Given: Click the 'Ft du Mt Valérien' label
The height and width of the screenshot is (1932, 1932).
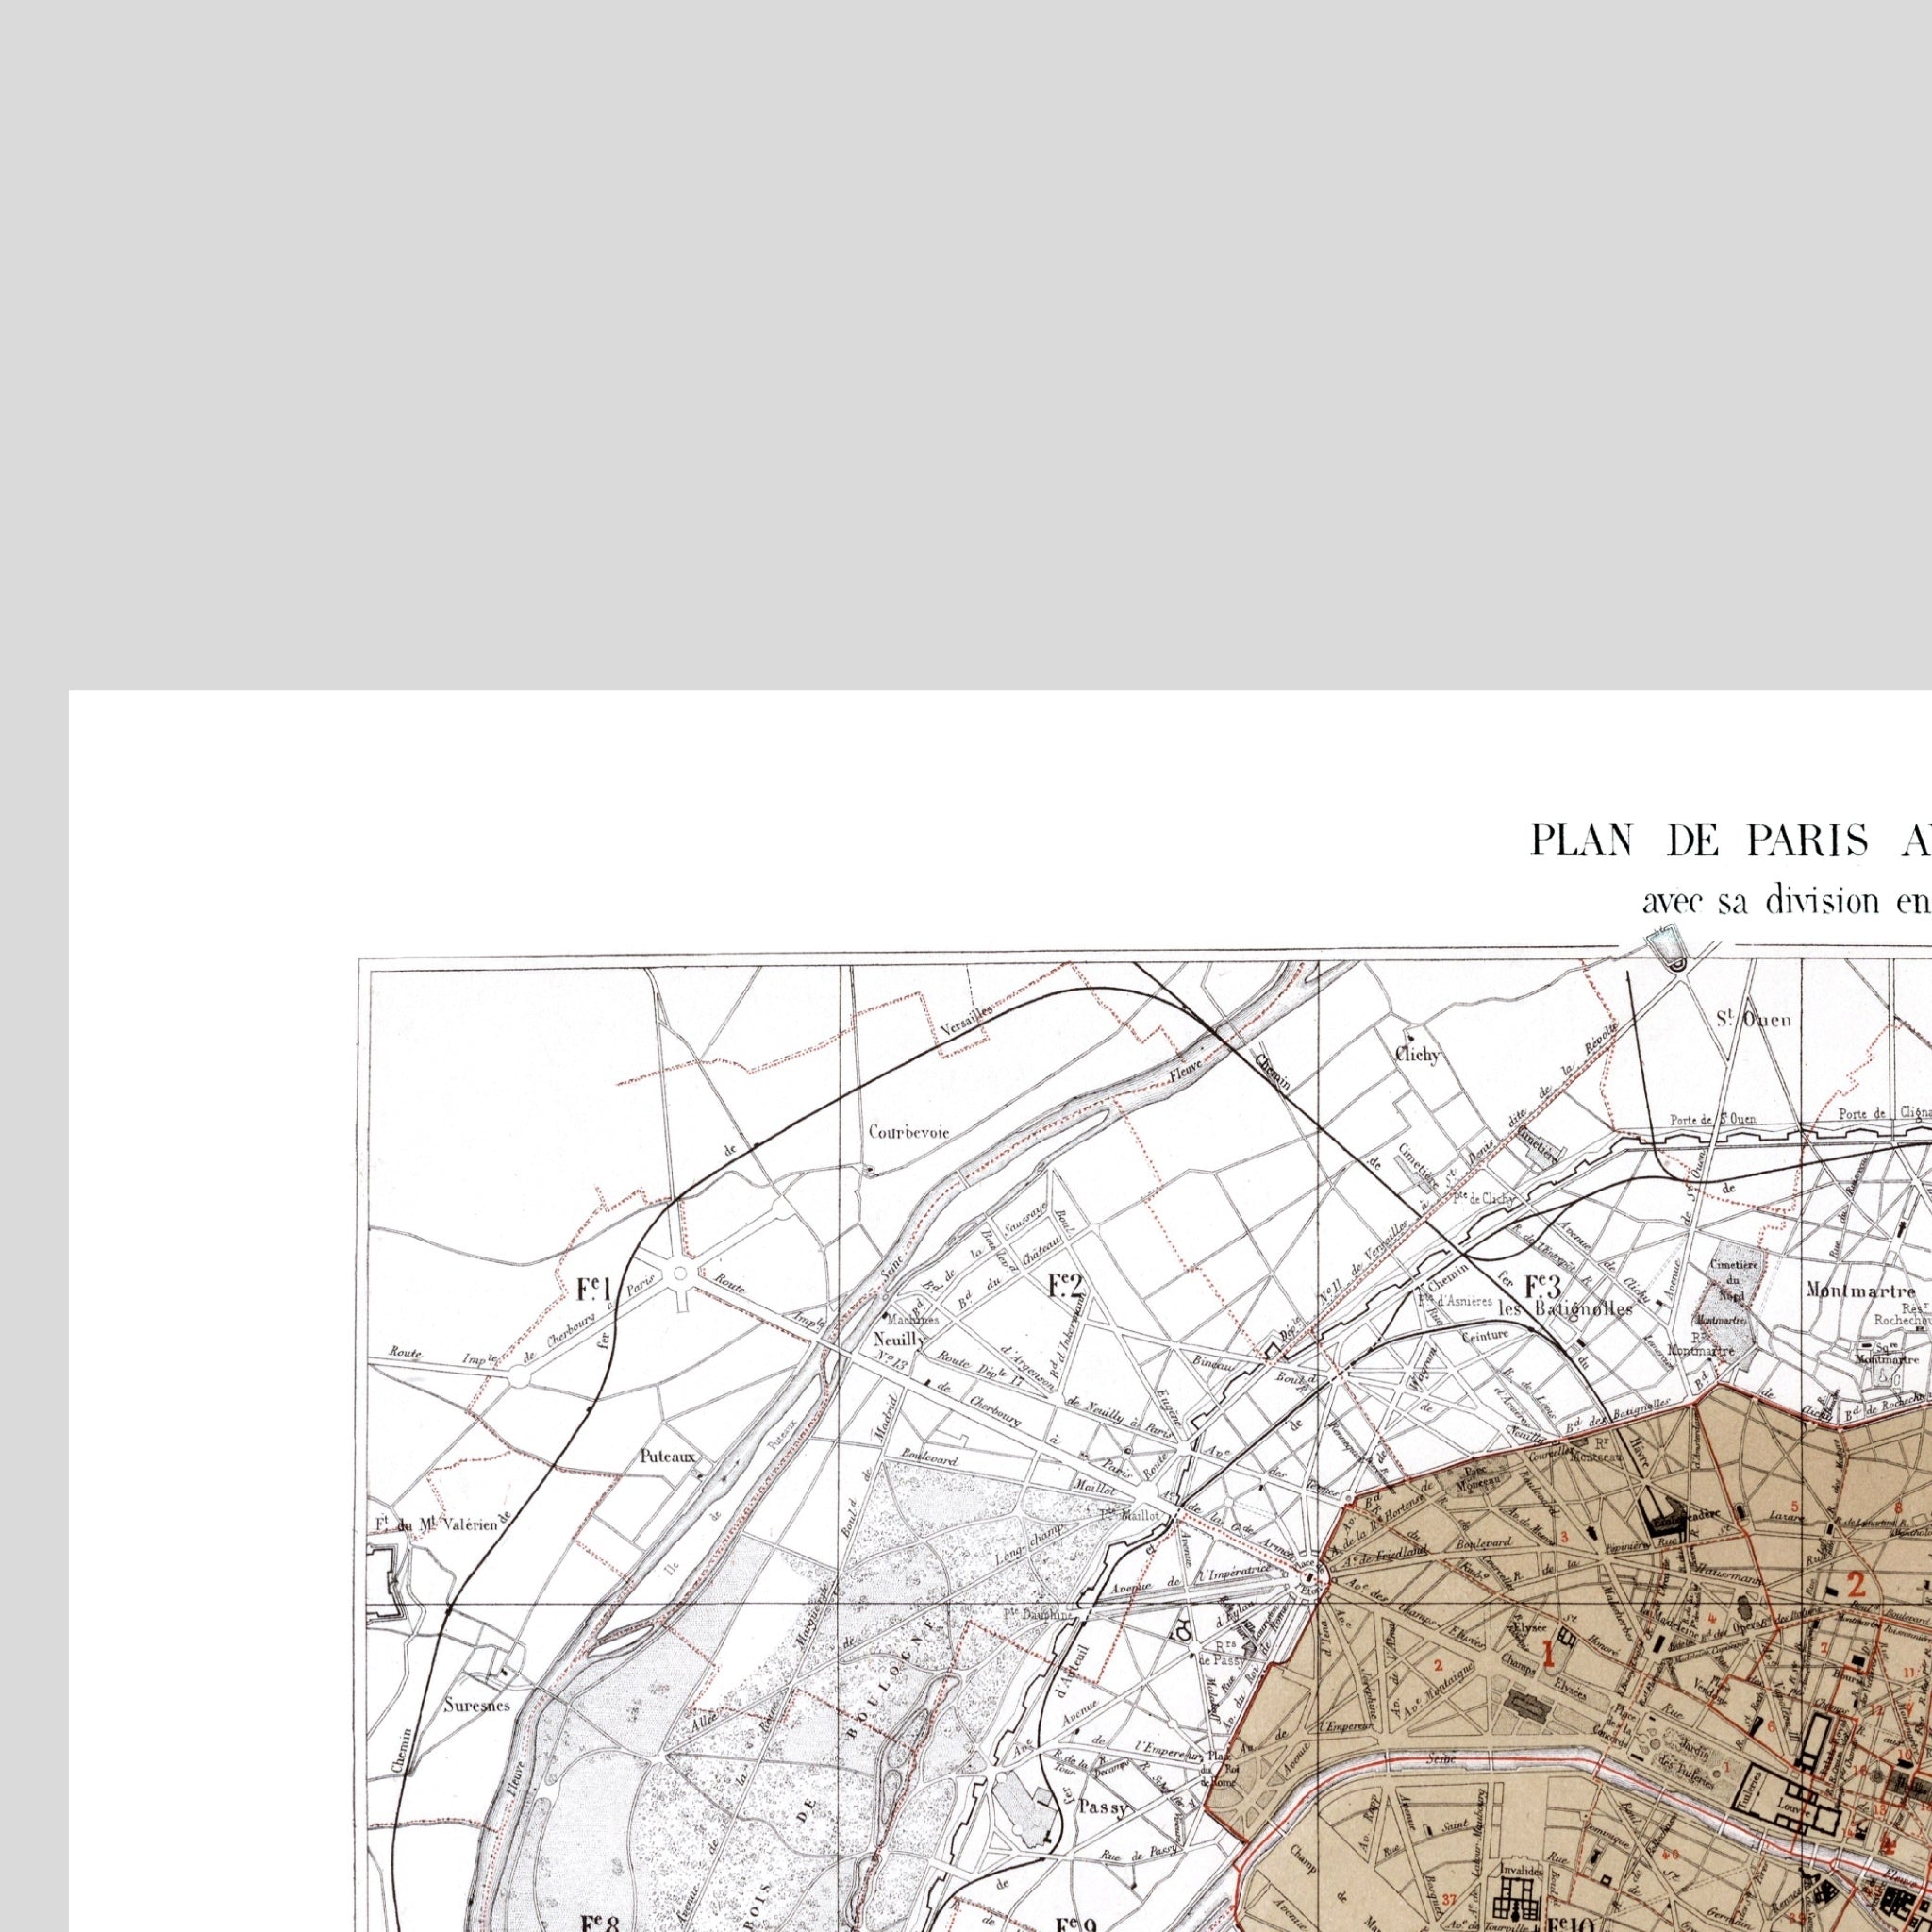Looking at the screenshot, I should click(439, 1525).
